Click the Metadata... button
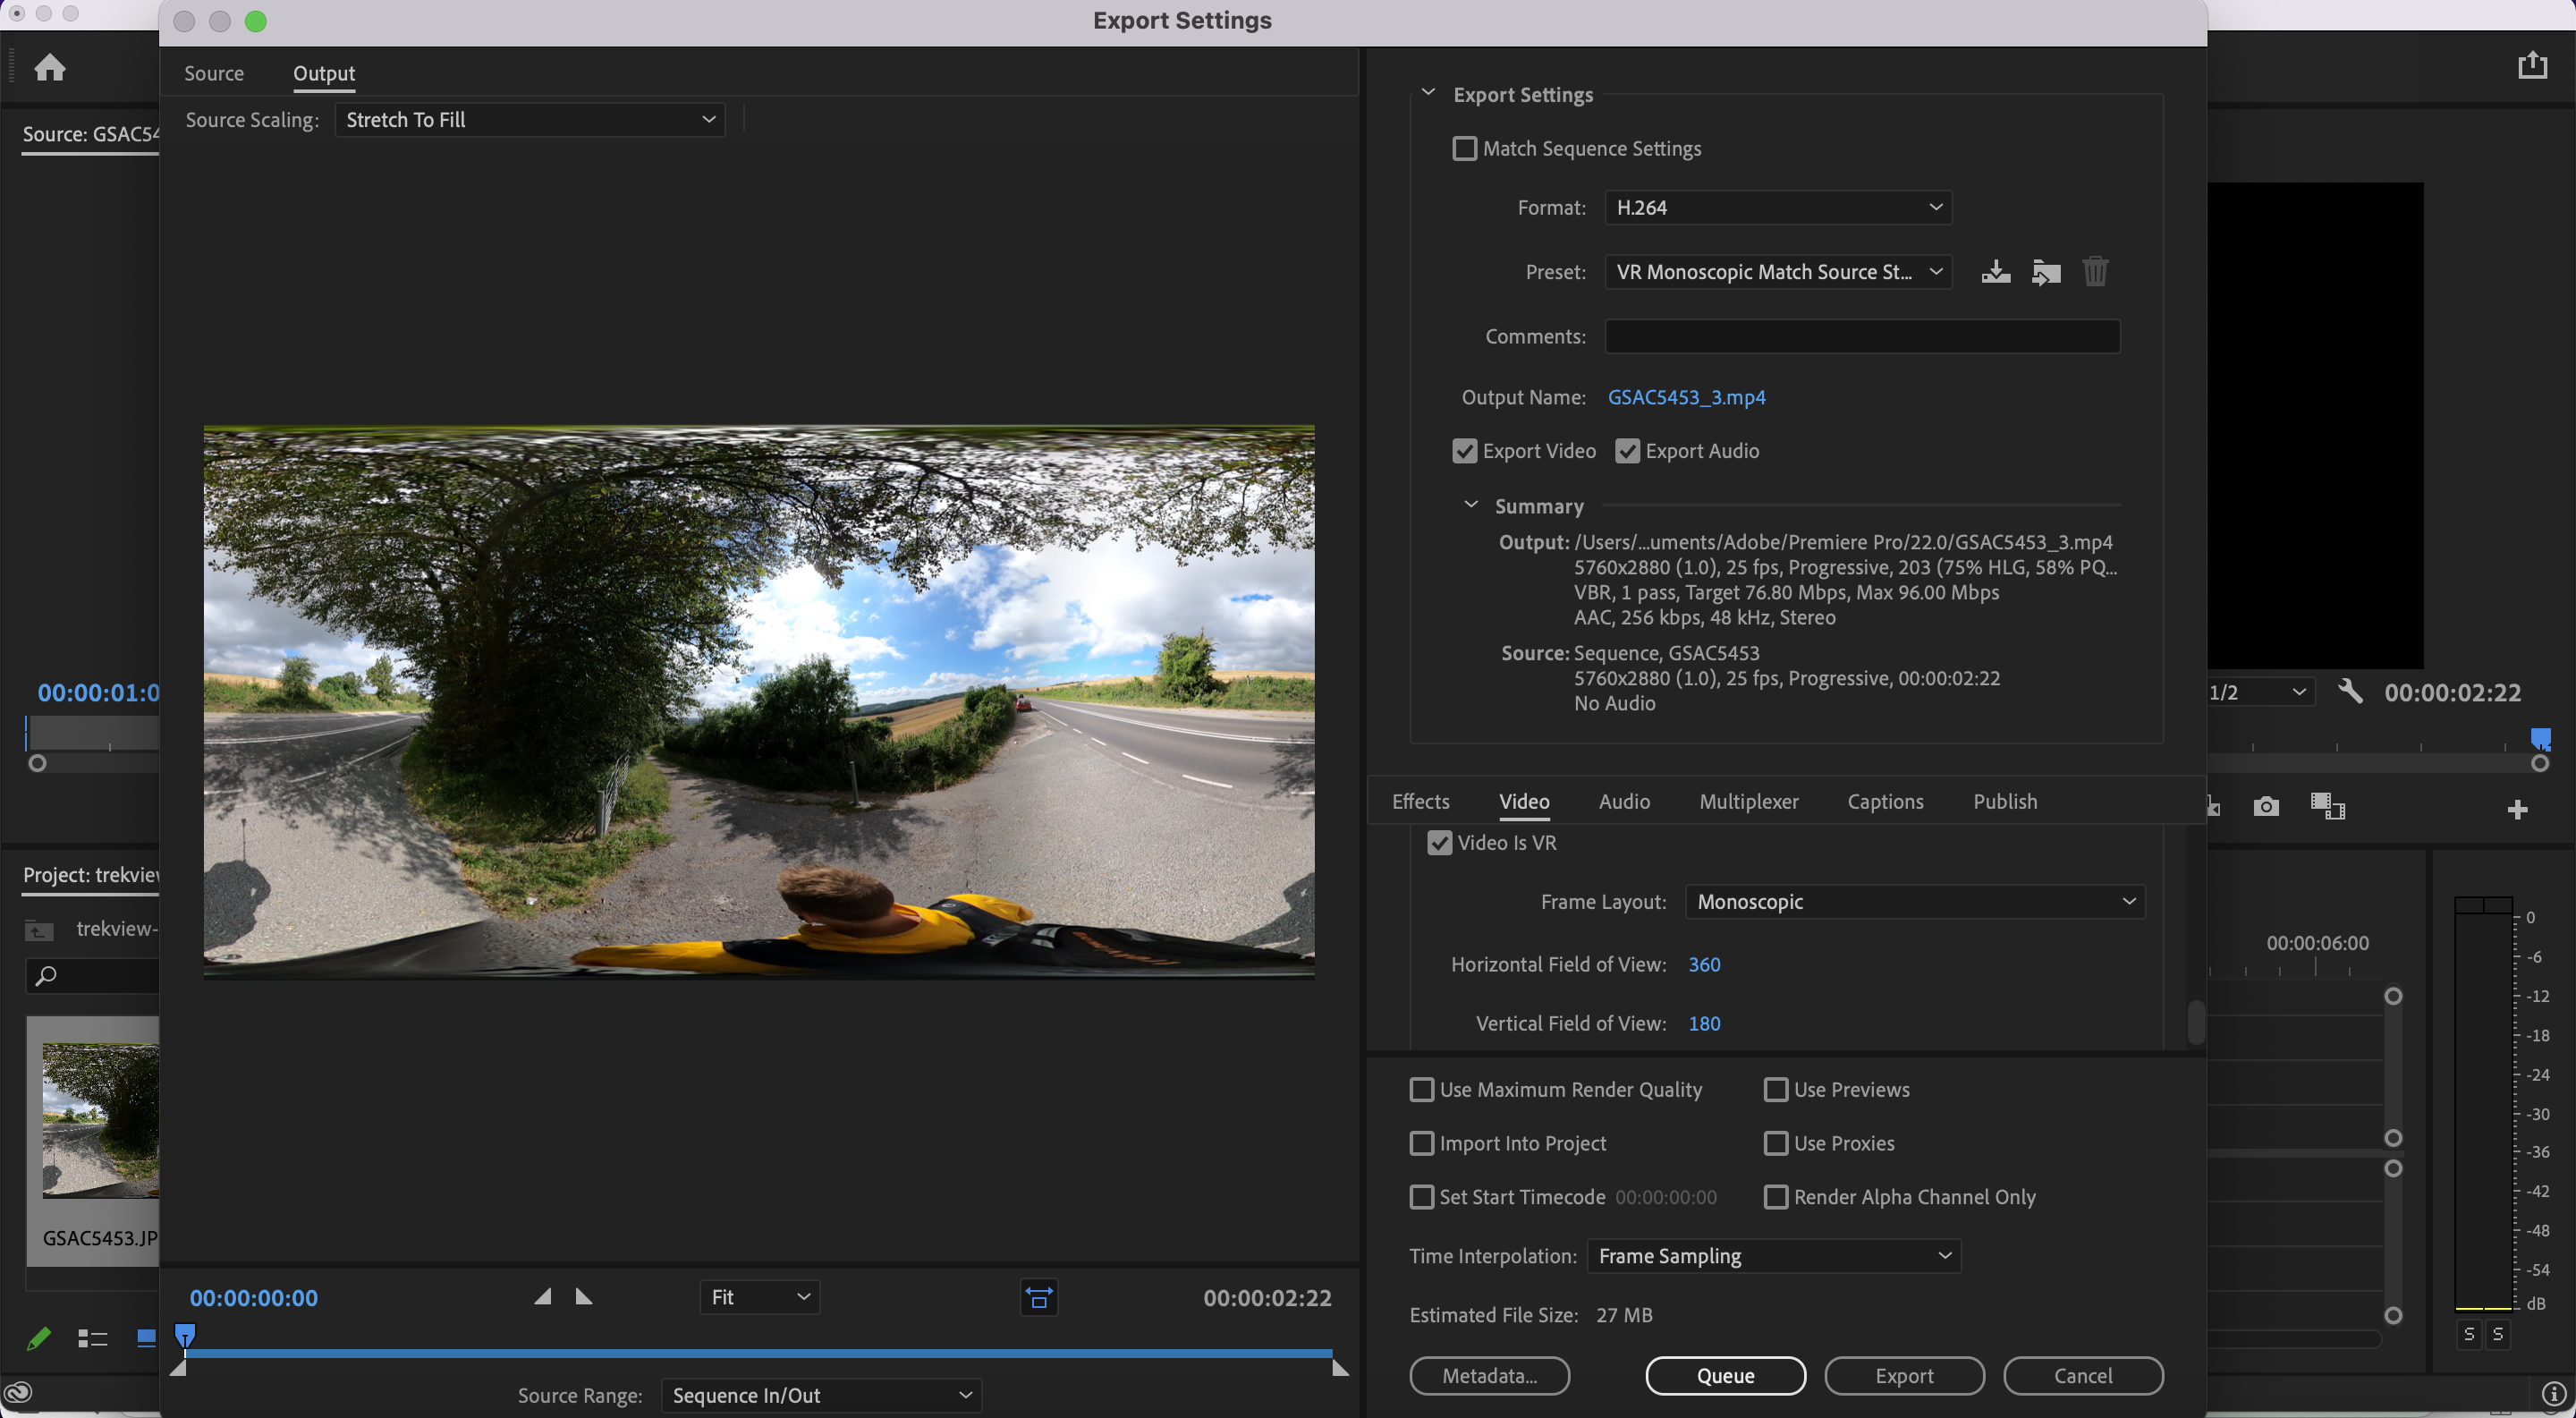 point(1489,1376)
